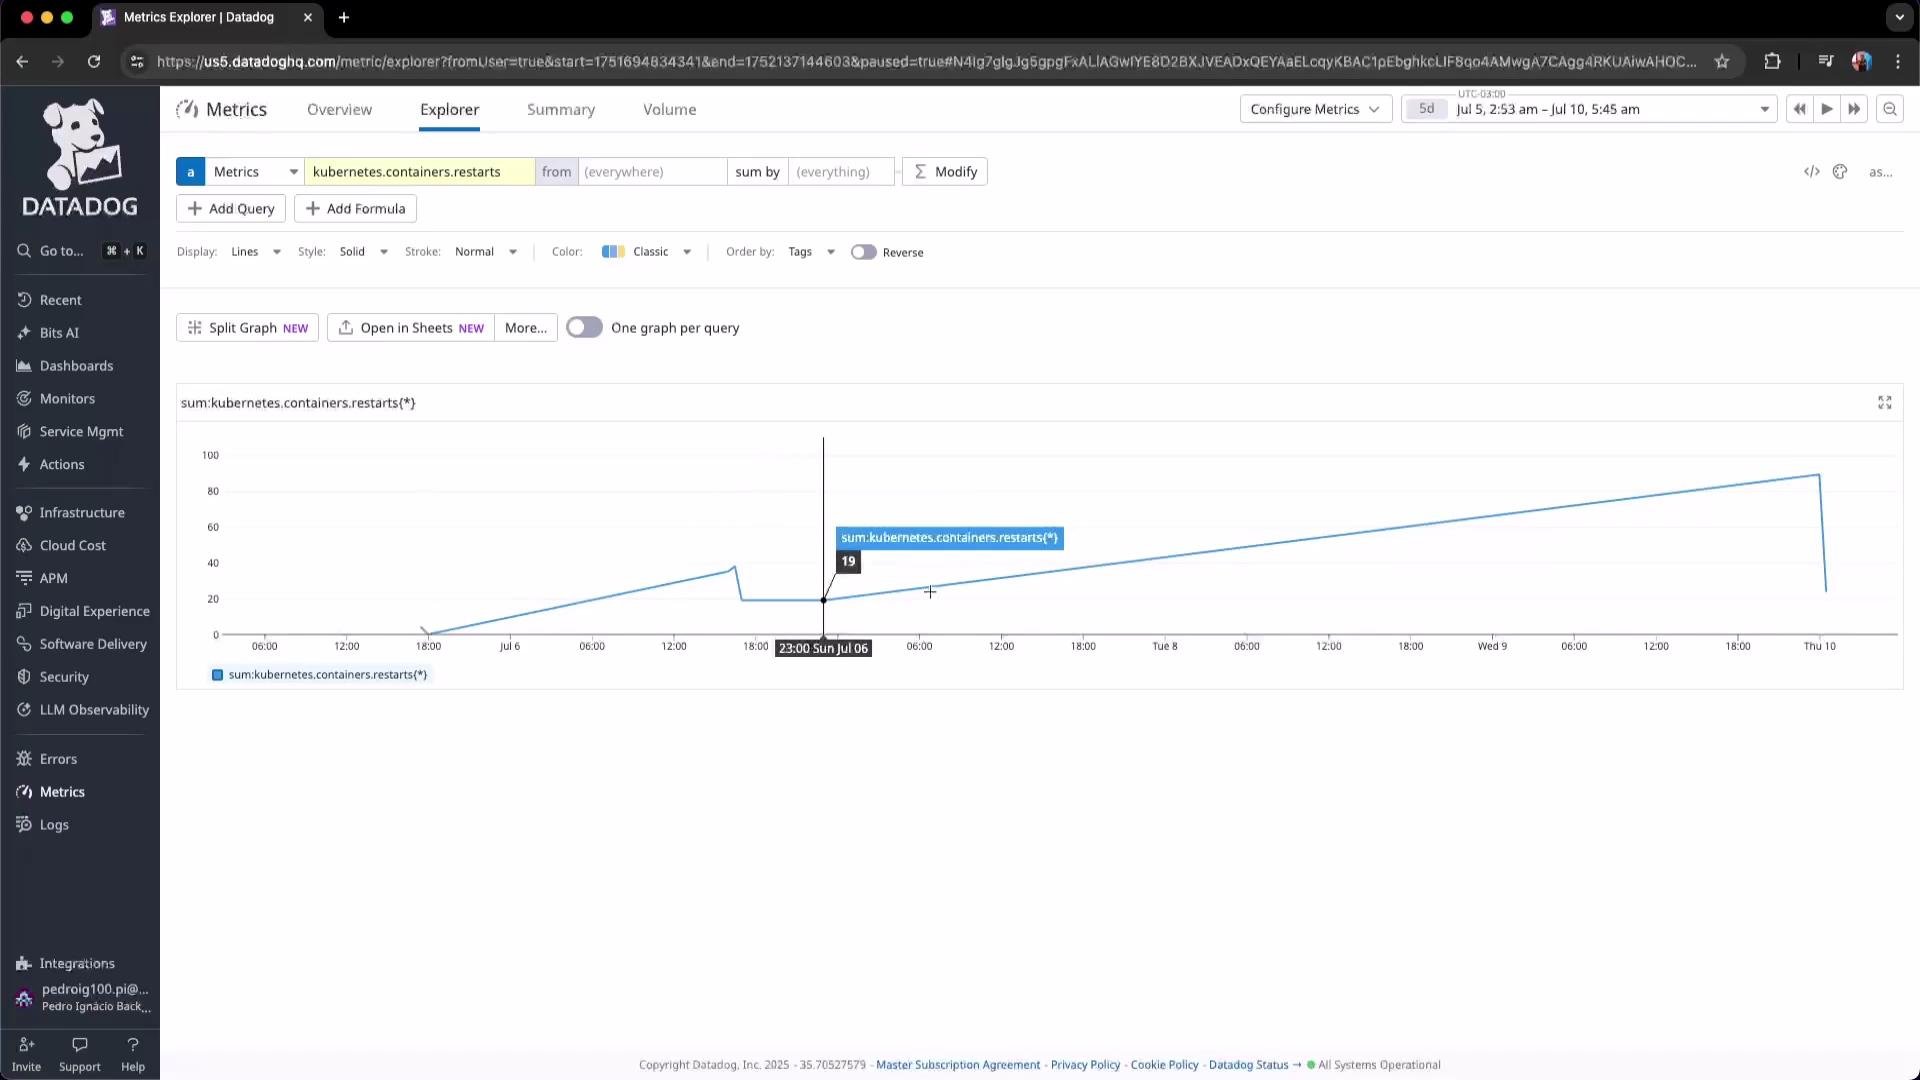
Task: Expand graph to fullscreen
Action: (x=1885, y=403)
